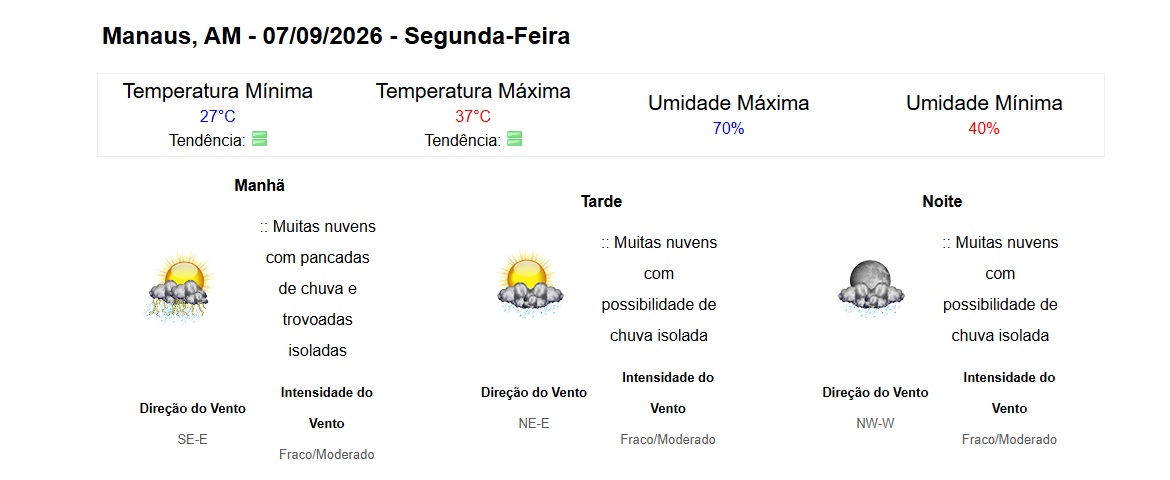The height and width of the screenshot is (480, 1170).
Task: Click maximum temperature trend indicator icon
Action: tap(515, 139)
